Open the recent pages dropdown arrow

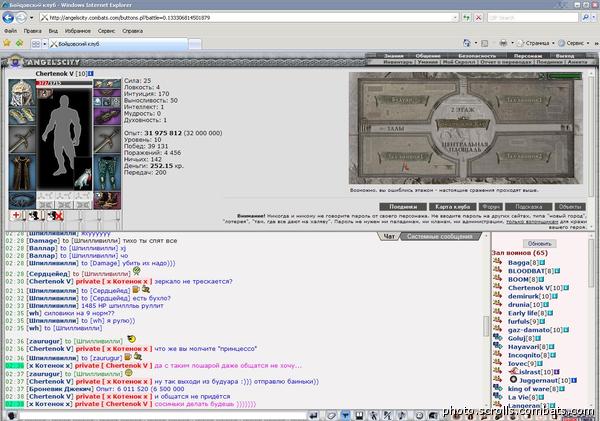point(31,18)
